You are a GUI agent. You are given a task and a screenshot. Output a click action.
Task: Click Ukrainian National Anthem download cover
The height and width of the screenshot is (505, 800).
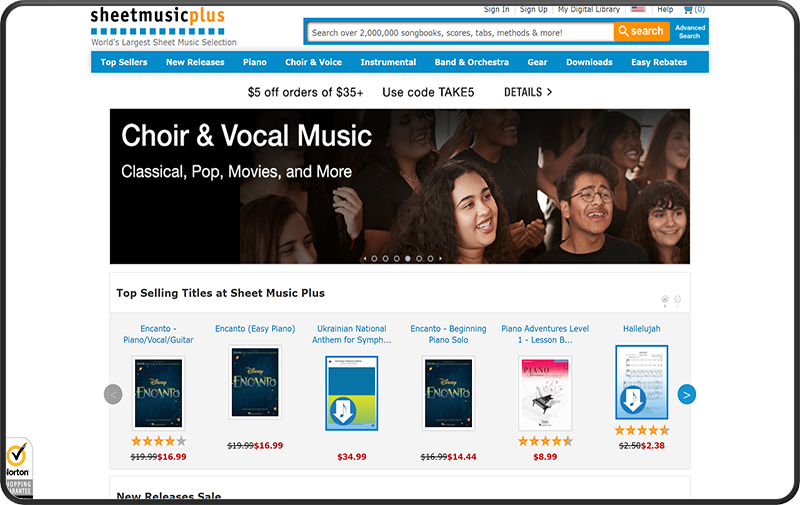(352, 393)
